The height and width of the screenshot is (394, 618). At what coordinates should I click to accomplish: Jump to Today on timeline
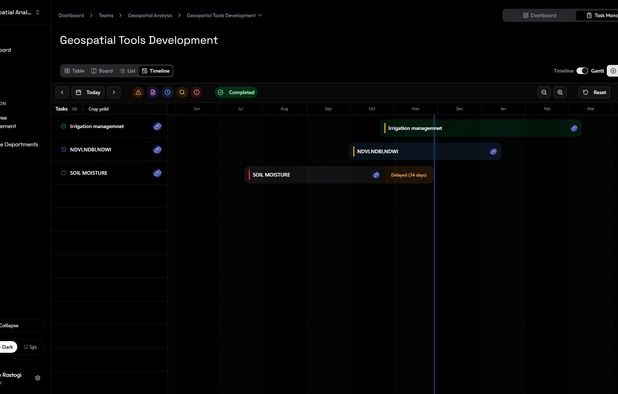[x=88, y=92]
